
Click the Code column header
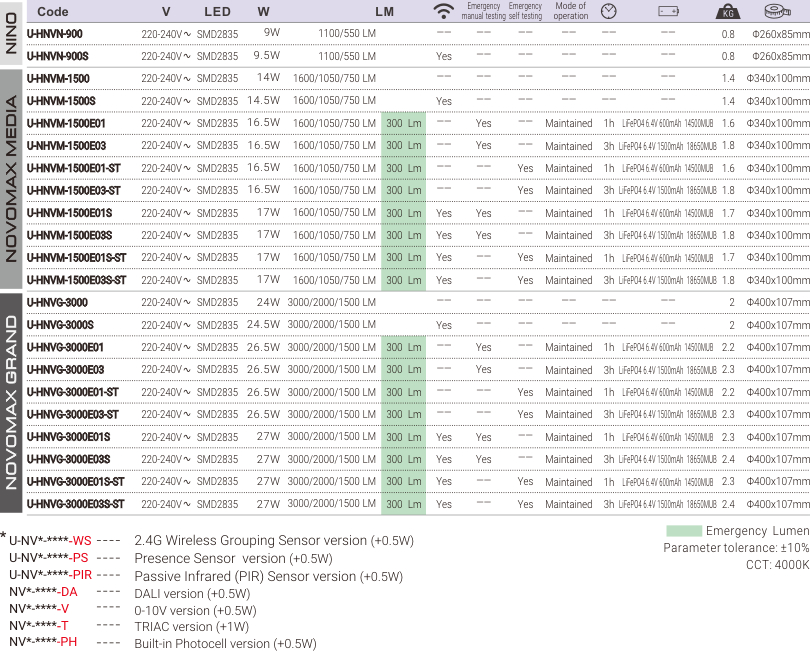(53, 11)
